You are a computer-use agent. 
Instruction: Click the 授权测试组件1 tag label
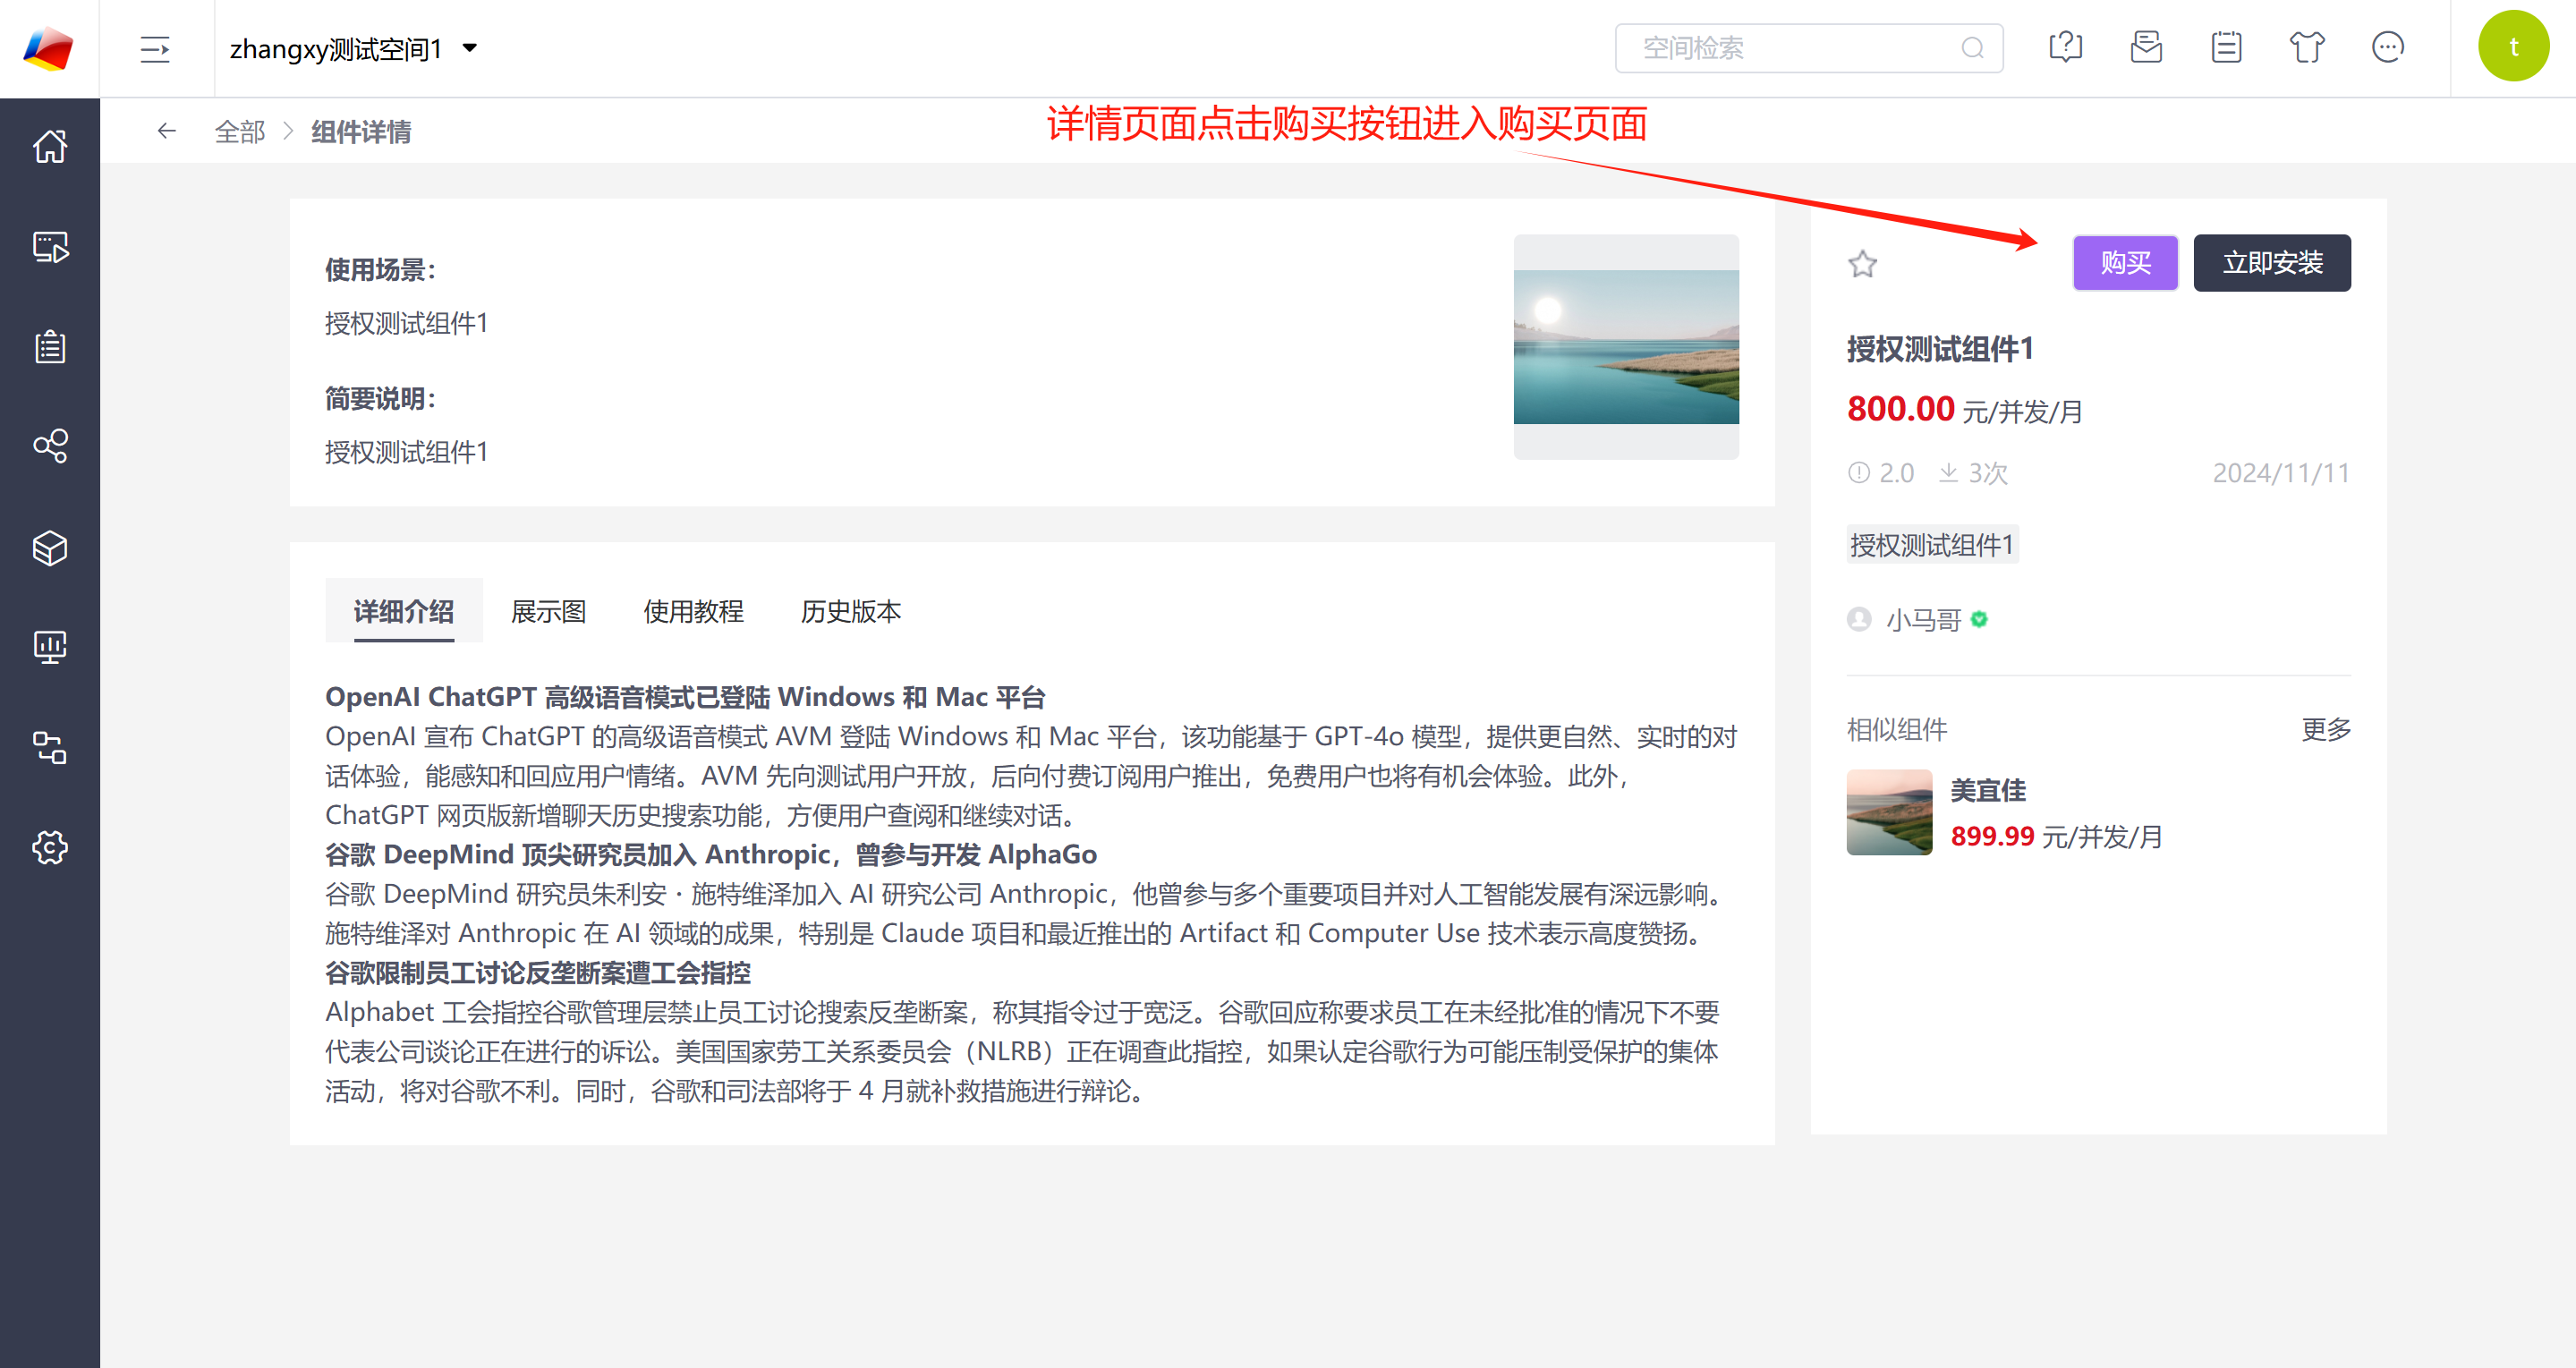[x=1932, y=545]
